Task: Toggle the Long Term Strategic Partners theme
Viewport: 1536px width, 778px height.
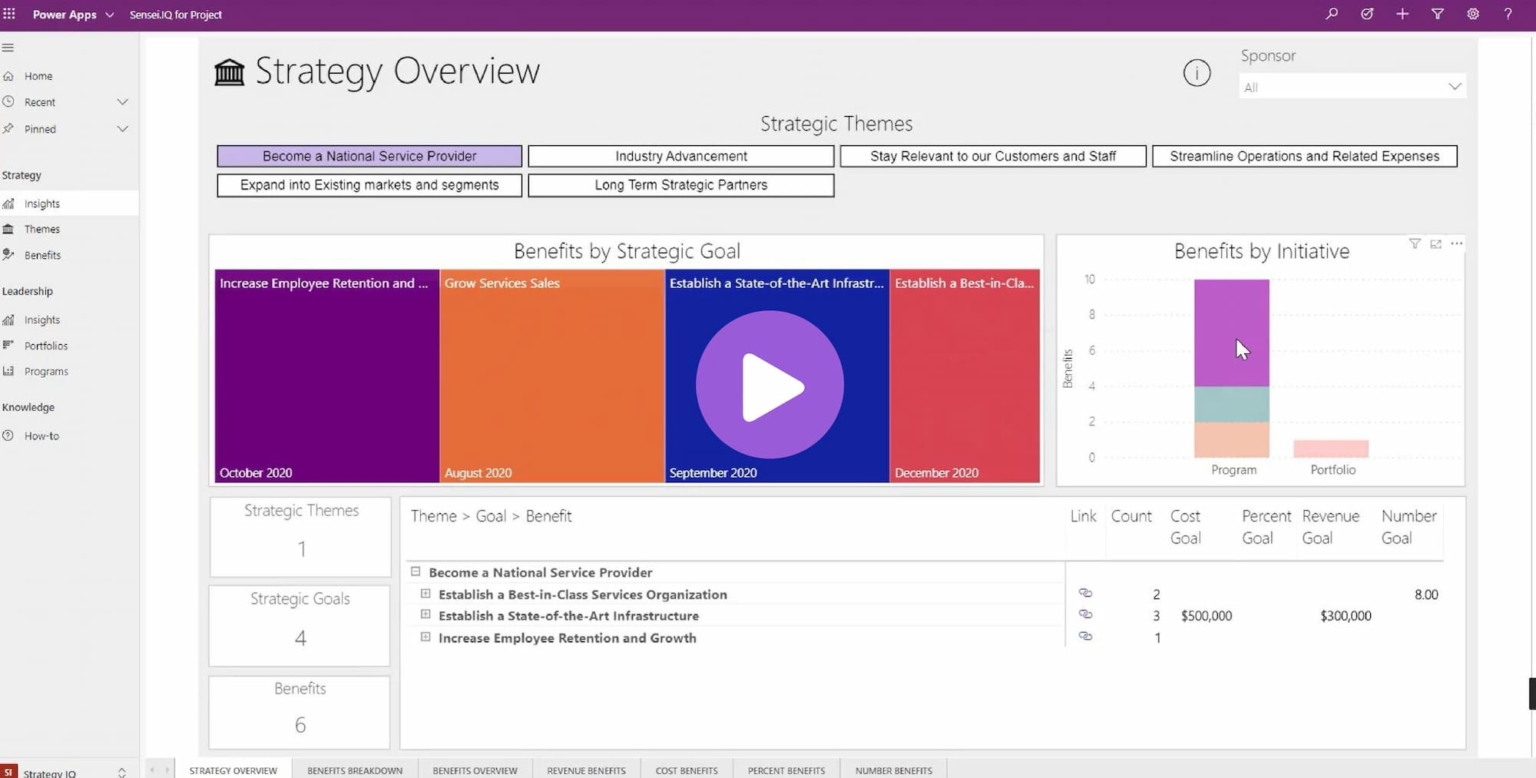Action: click(x=680, y=185)
